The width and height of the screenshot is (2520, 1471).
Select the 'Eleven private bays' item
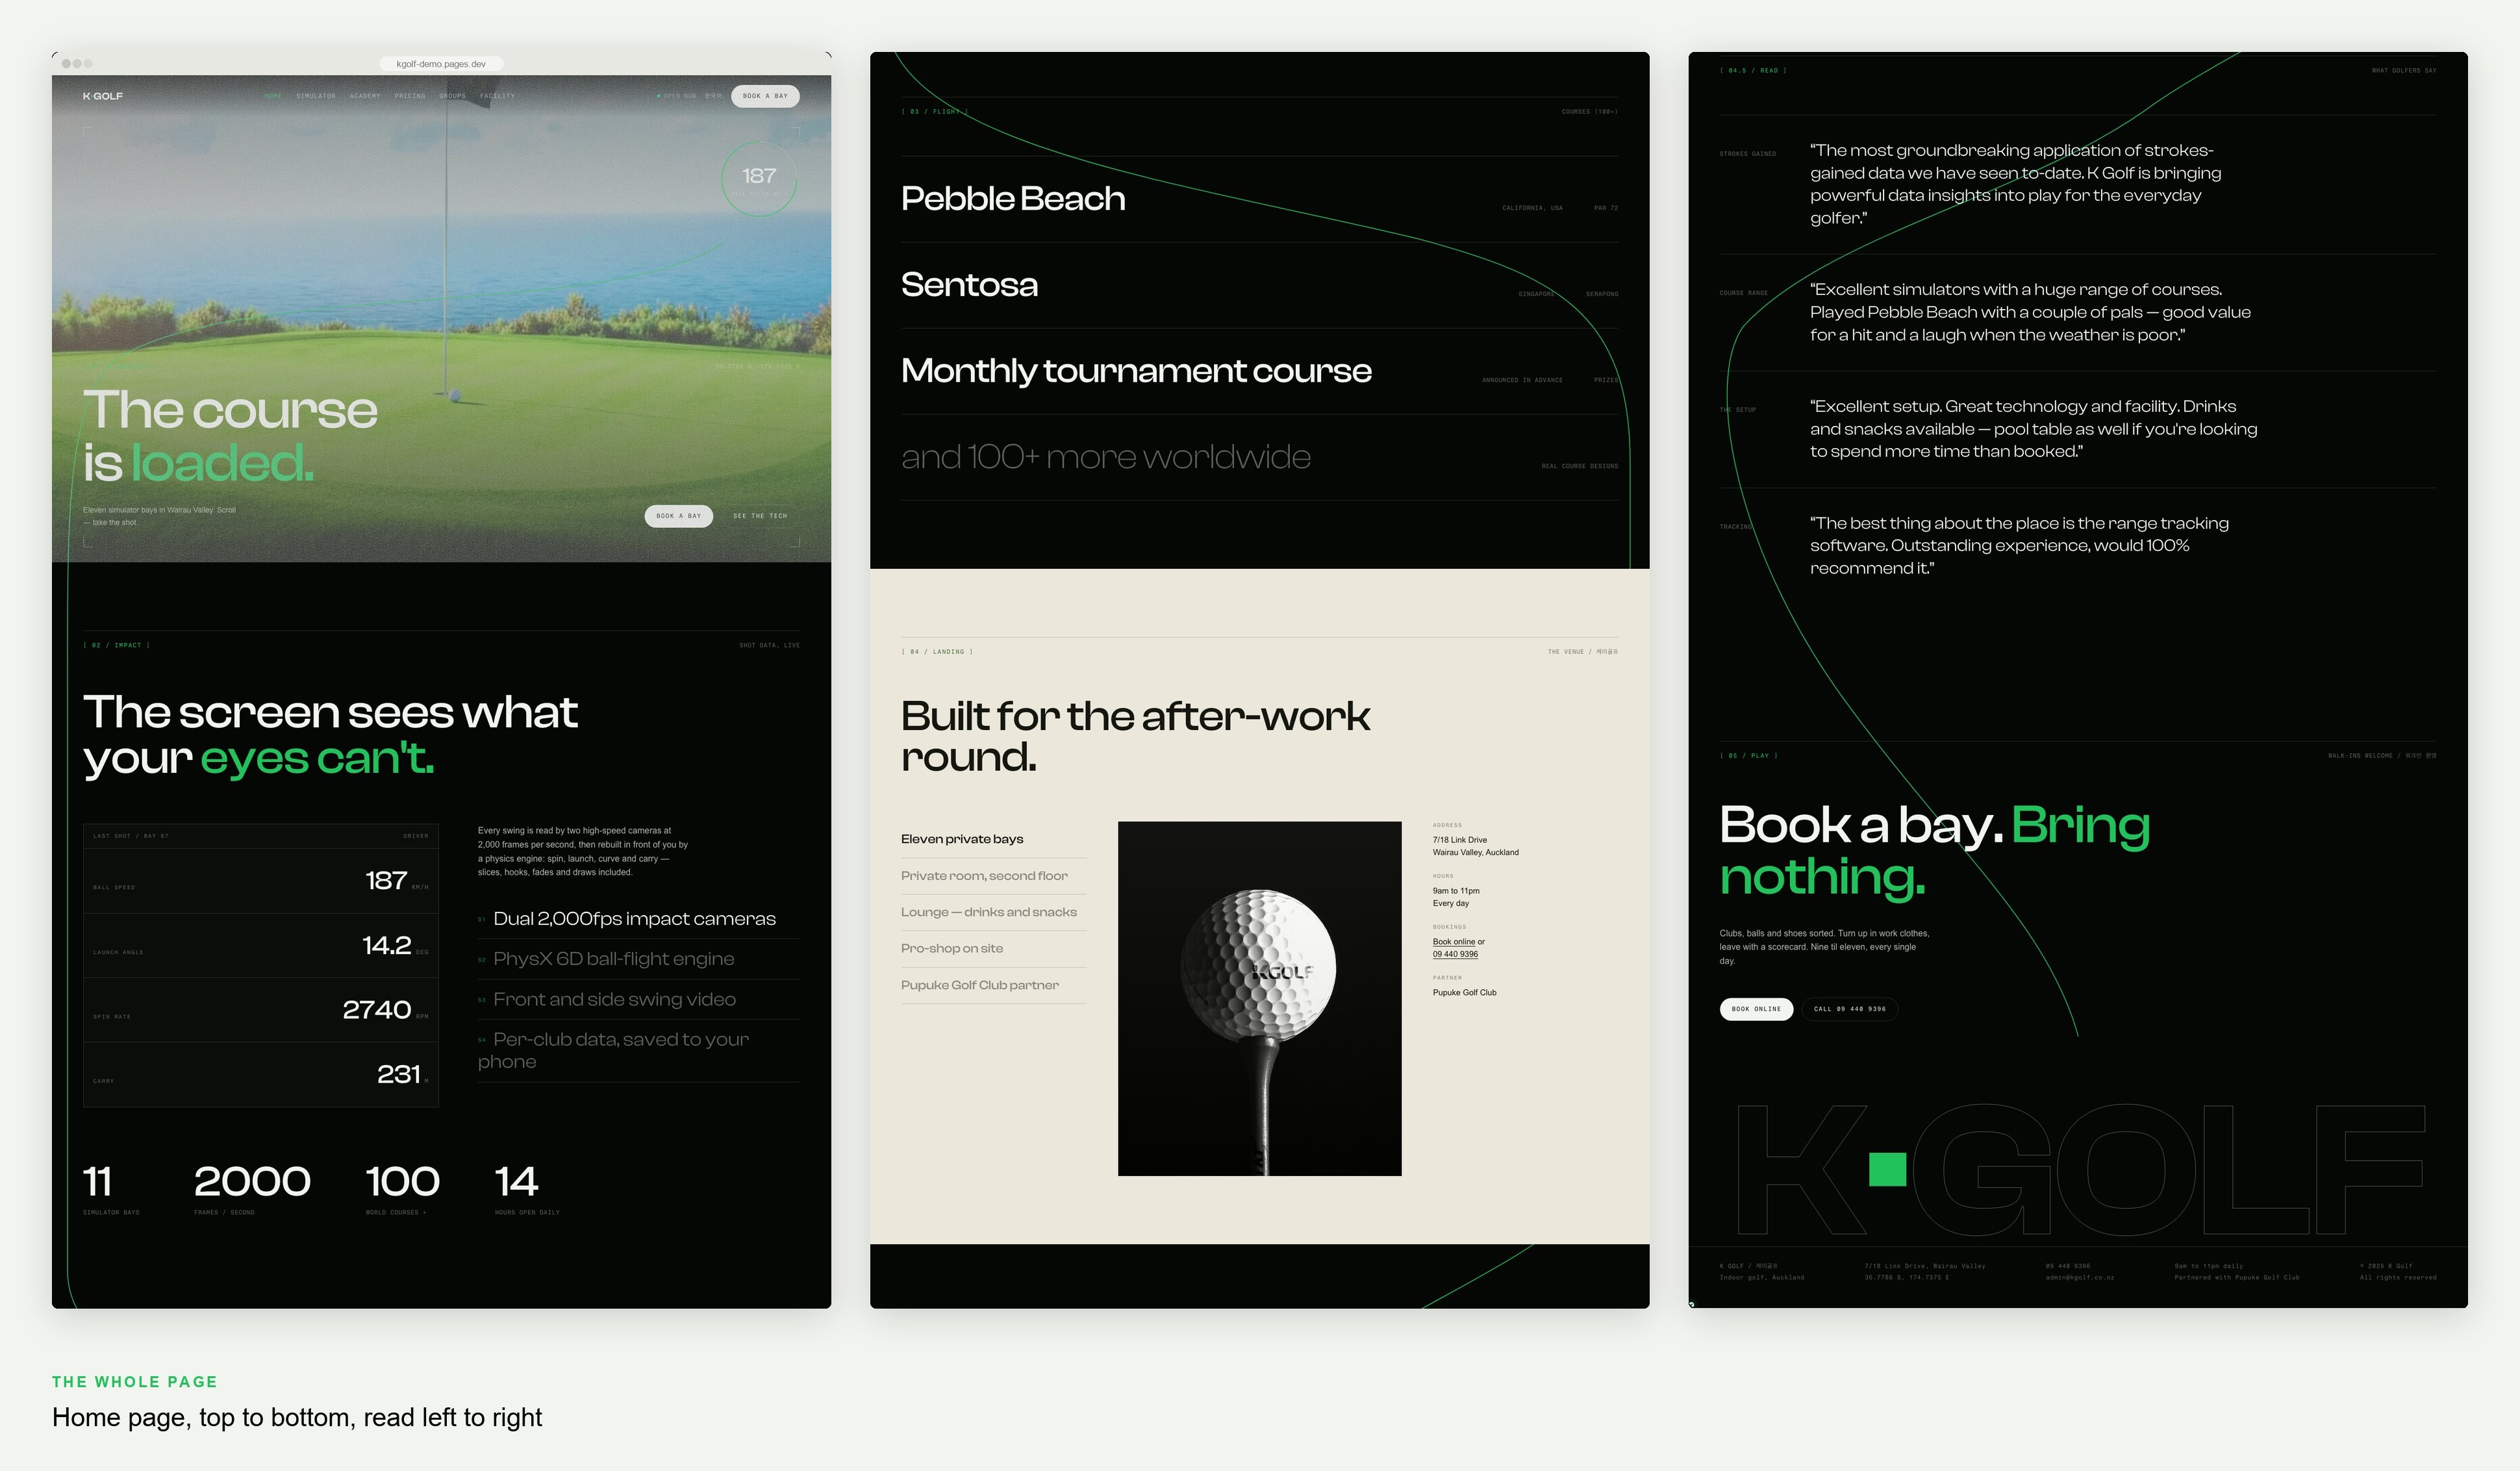(x=993, y=839)
